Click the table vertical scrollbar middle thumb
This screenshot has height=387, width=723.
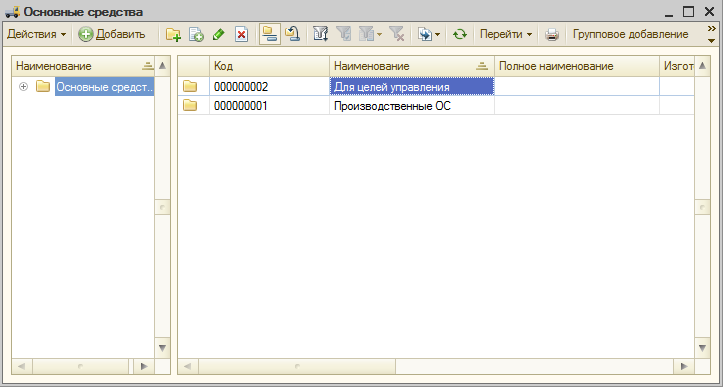tap(702, 208)
